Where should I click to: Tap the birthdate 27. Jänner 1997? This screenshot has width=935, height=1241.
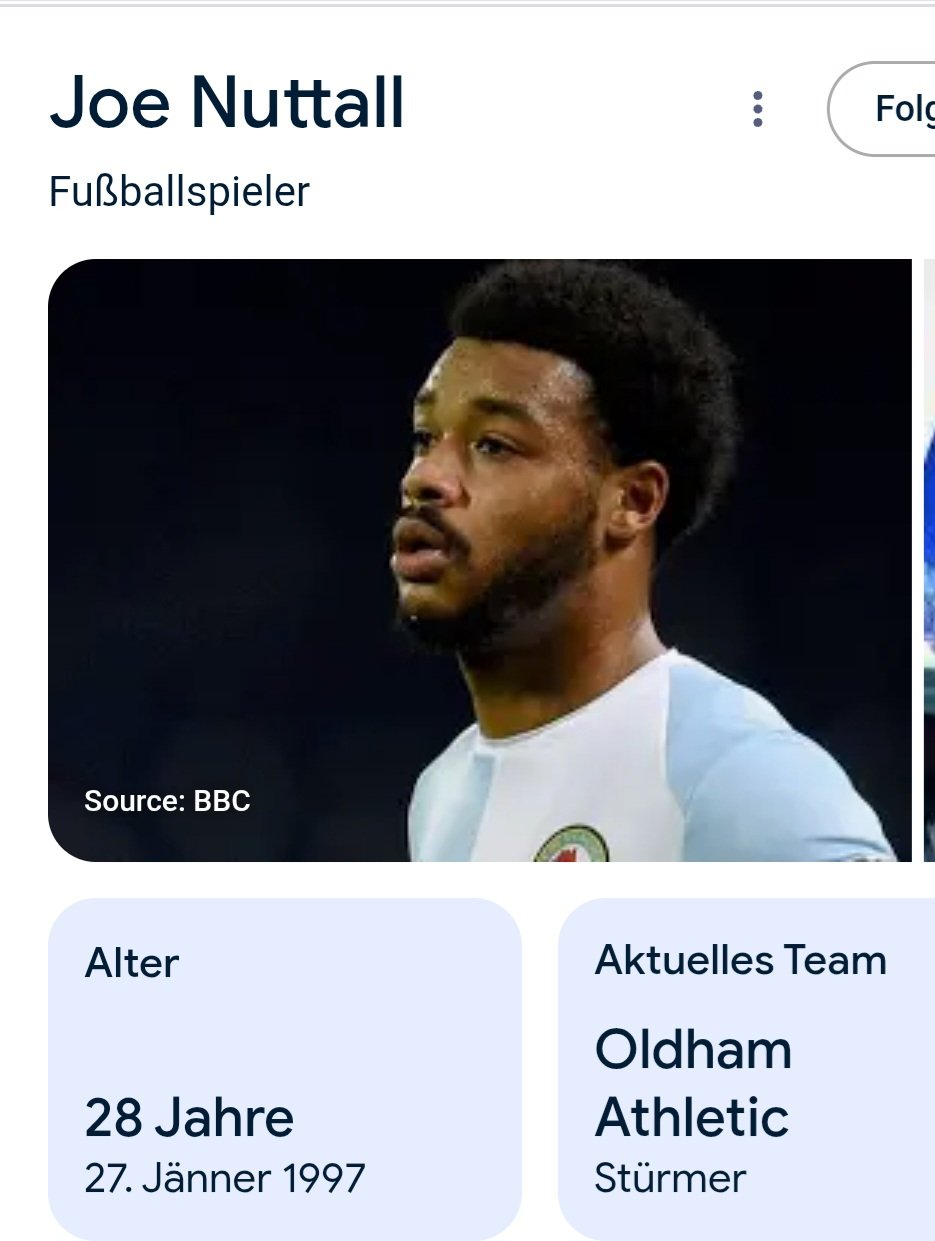coord(225,1178)
